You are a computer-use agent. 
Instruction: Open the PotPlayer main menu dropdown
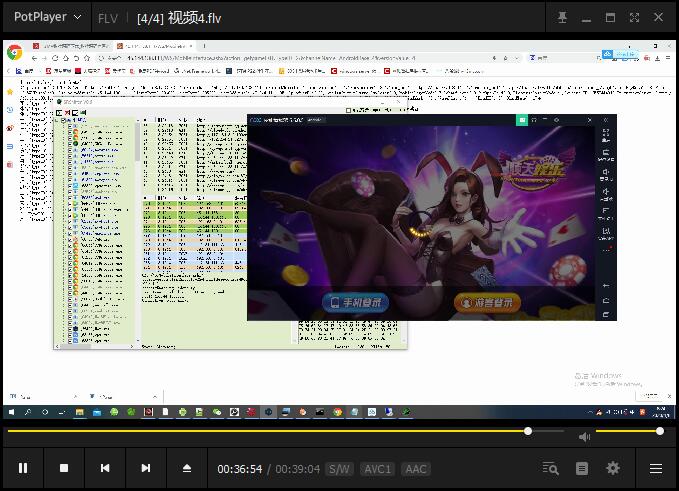47,17
